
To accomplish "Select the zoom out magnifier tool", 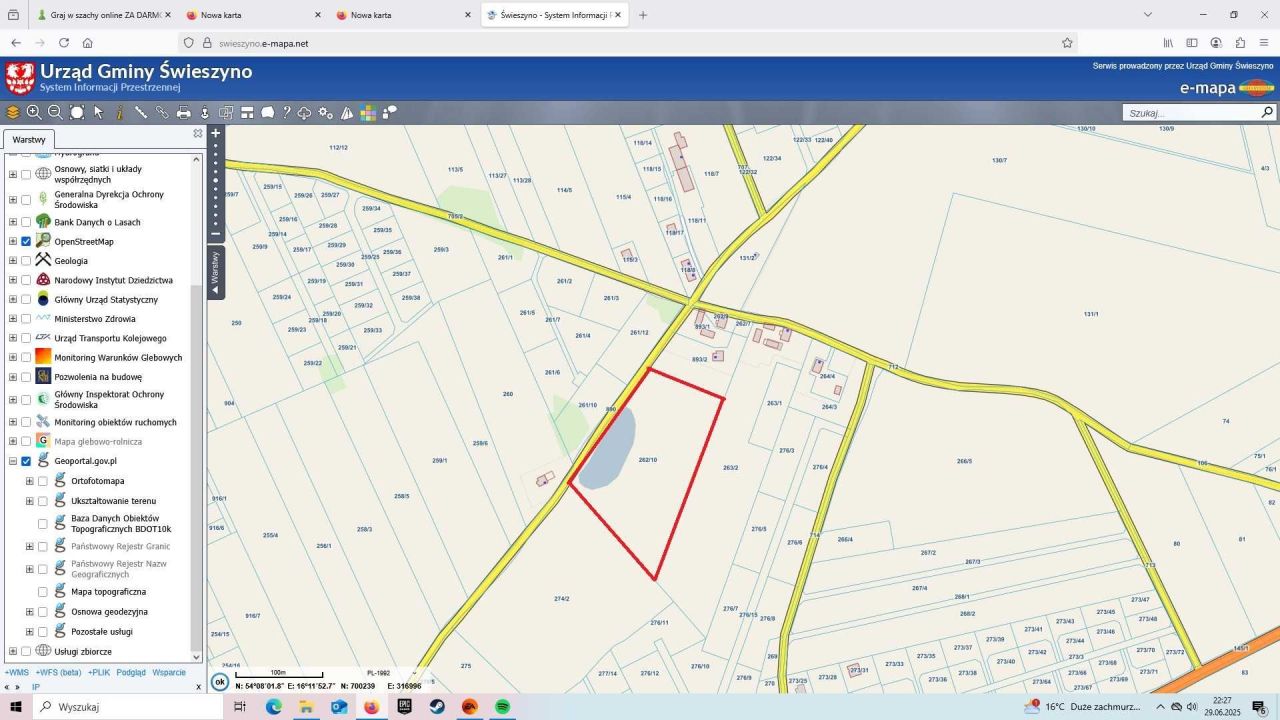I will click(55, 113).
